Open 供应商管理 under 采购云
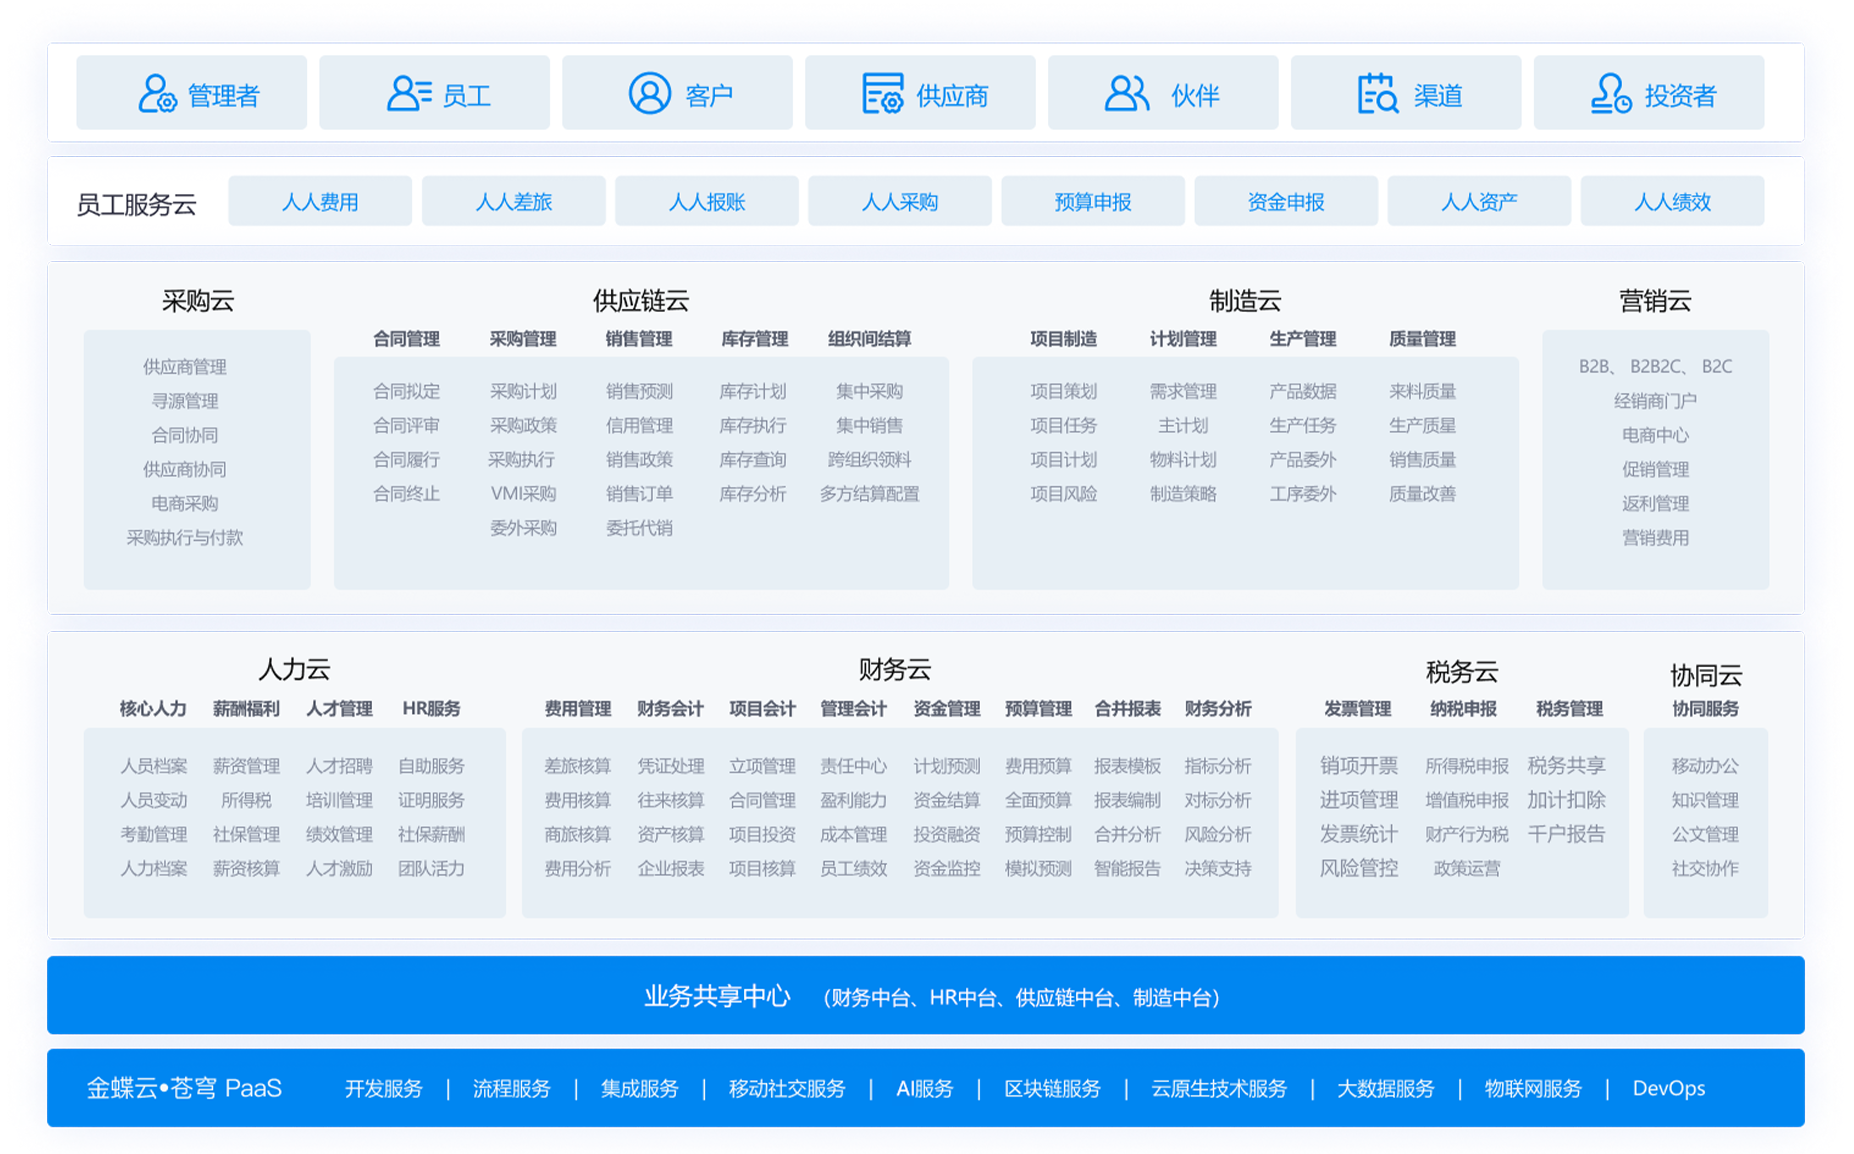The image size is (1854, 1154). 184,367
